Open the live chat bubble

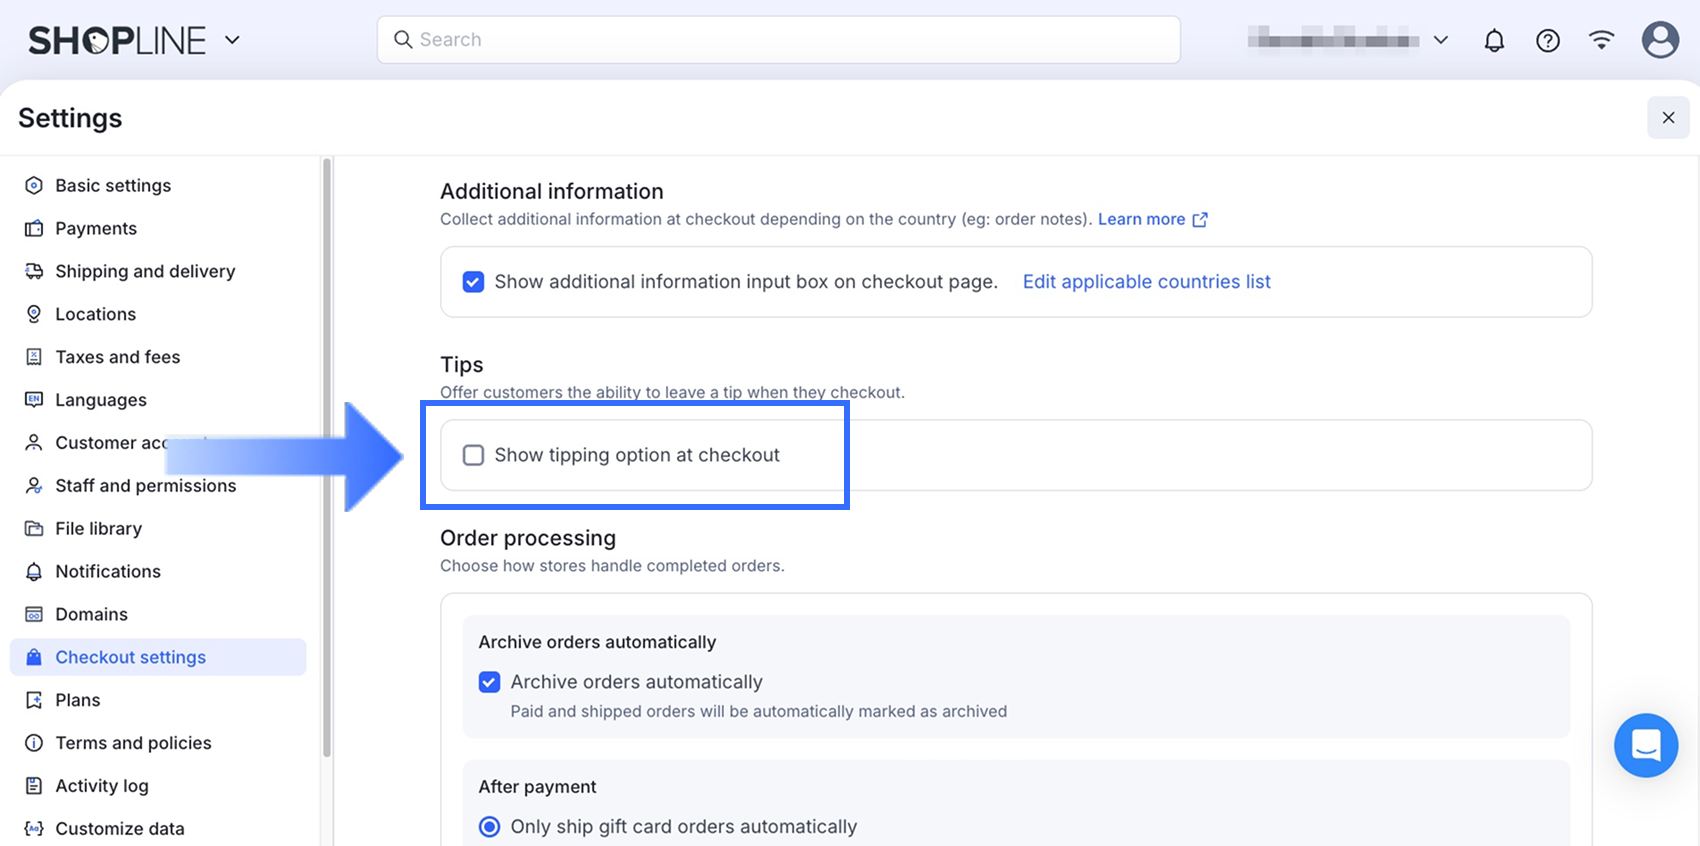pyautogui.click(x=1645, y=745)
